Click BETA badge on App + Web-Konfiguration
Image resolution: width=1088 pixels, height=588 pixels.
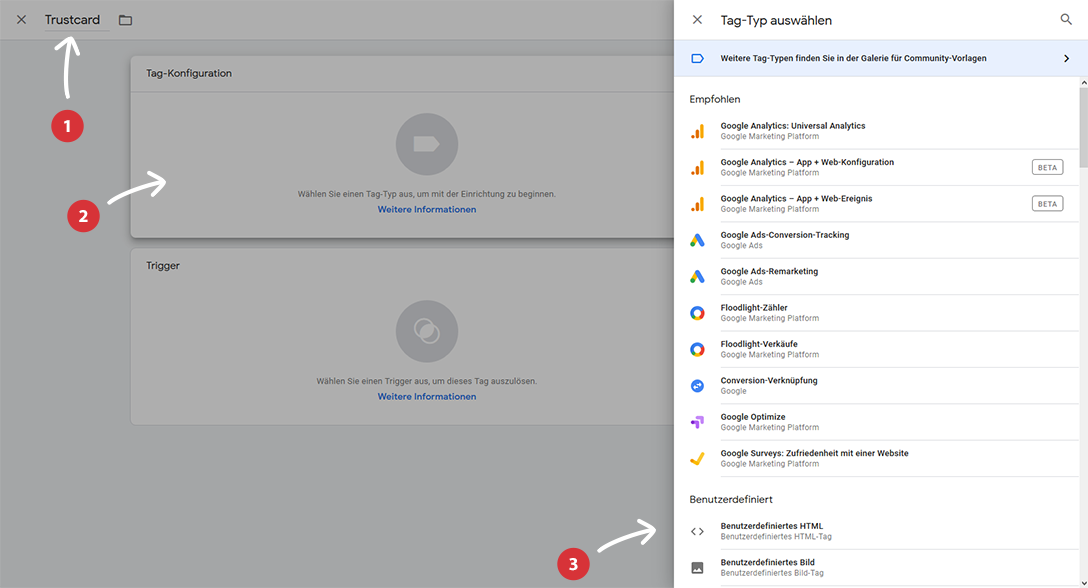pos(1047,167)
